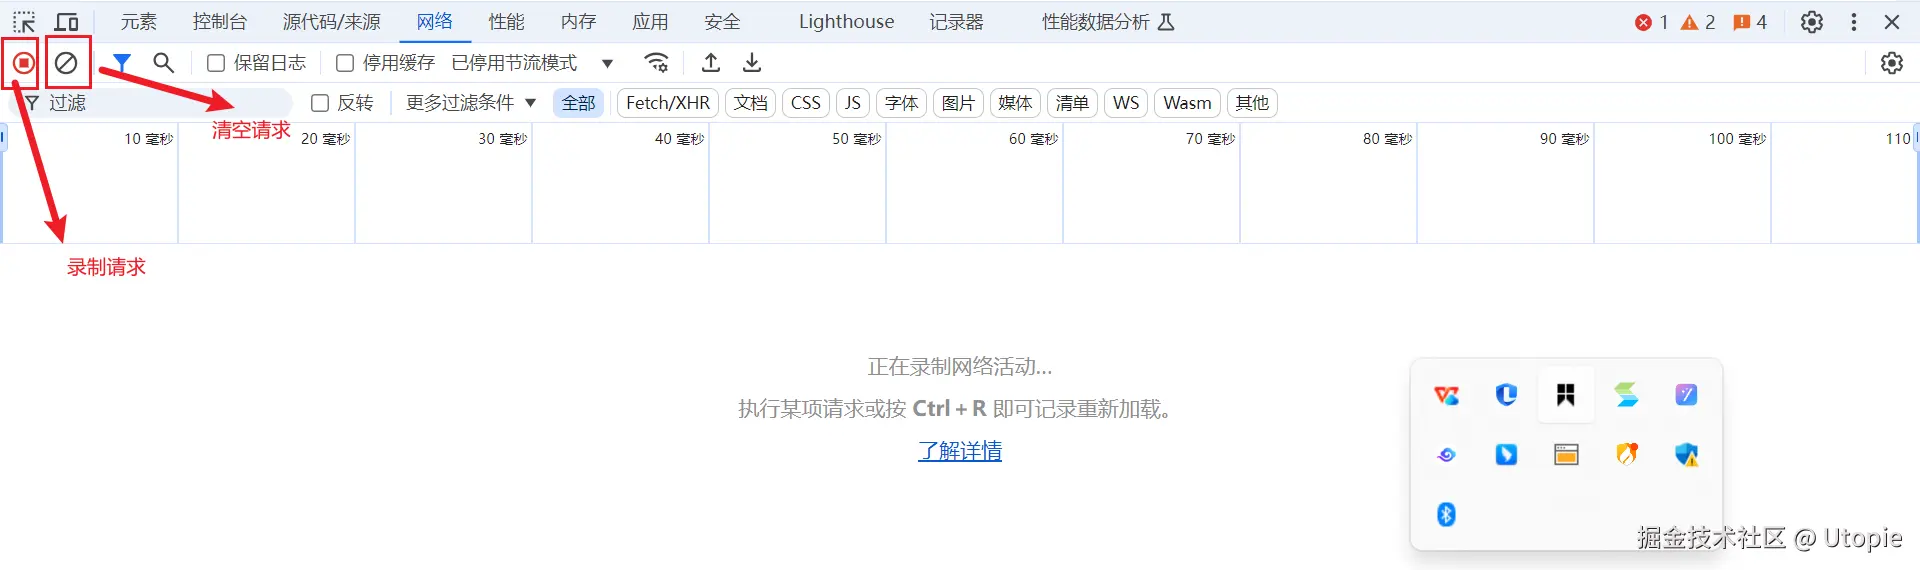Image resolution: width=1920 pixels, height=570 pixels.
Task: Click the Bluetooth tray icon
Action: click(x=1446, y=514)
